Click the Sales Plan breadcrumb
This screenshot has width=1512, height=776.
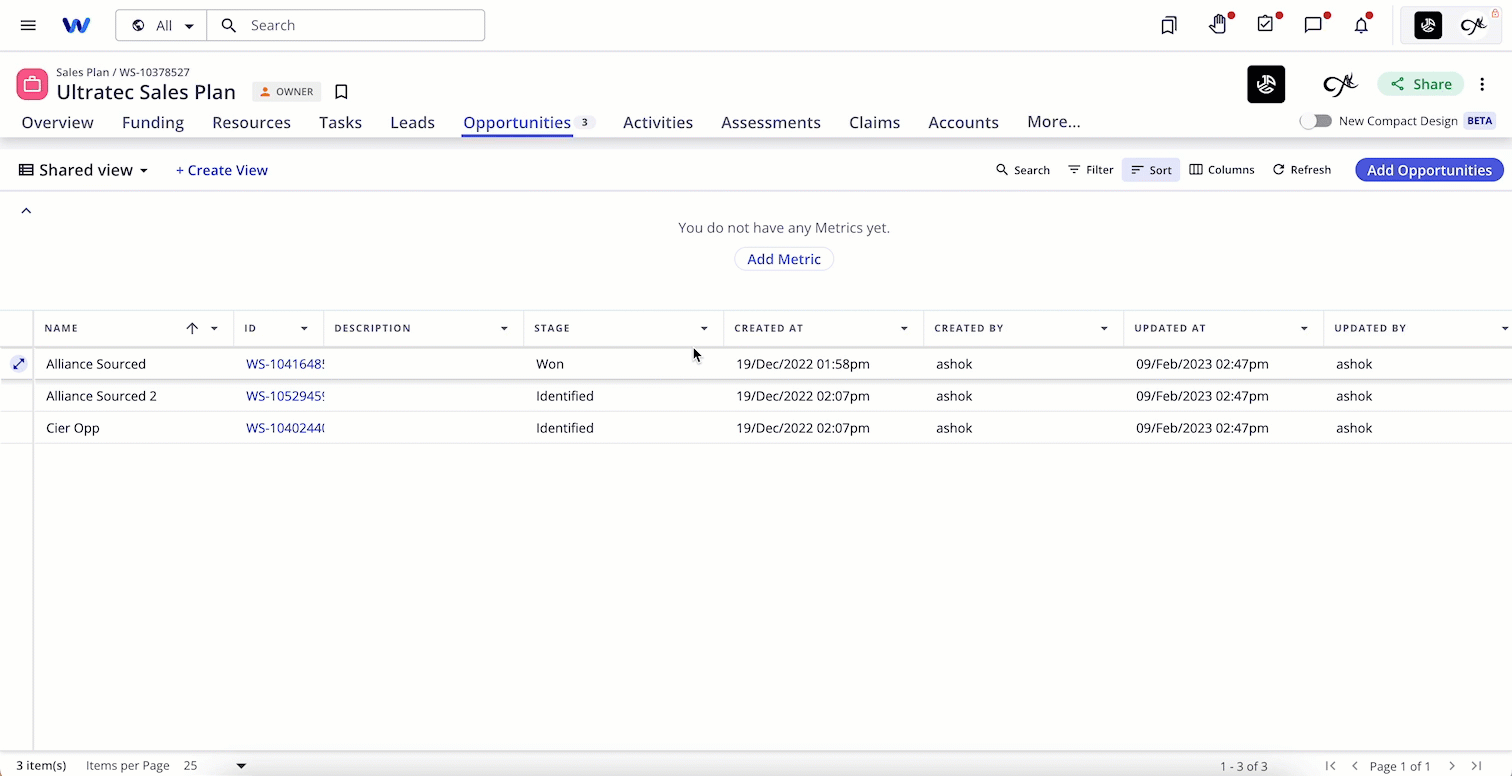point(84,72)
